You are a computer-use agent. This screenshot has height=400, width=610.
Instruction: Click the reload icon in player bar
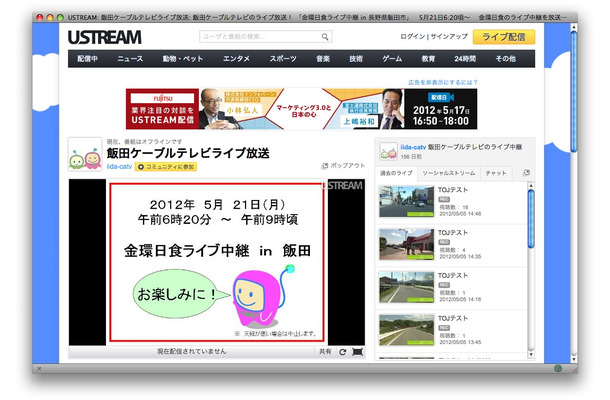[342, 352]
